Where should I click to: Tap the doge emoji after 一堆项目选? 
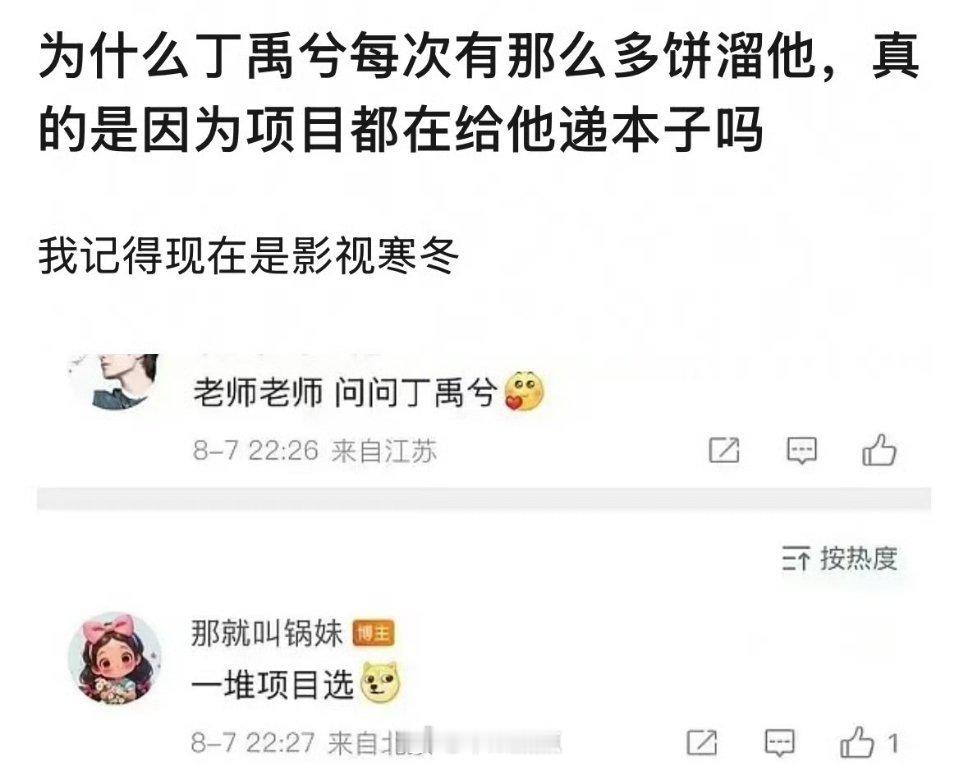click(x=380, y=683)
